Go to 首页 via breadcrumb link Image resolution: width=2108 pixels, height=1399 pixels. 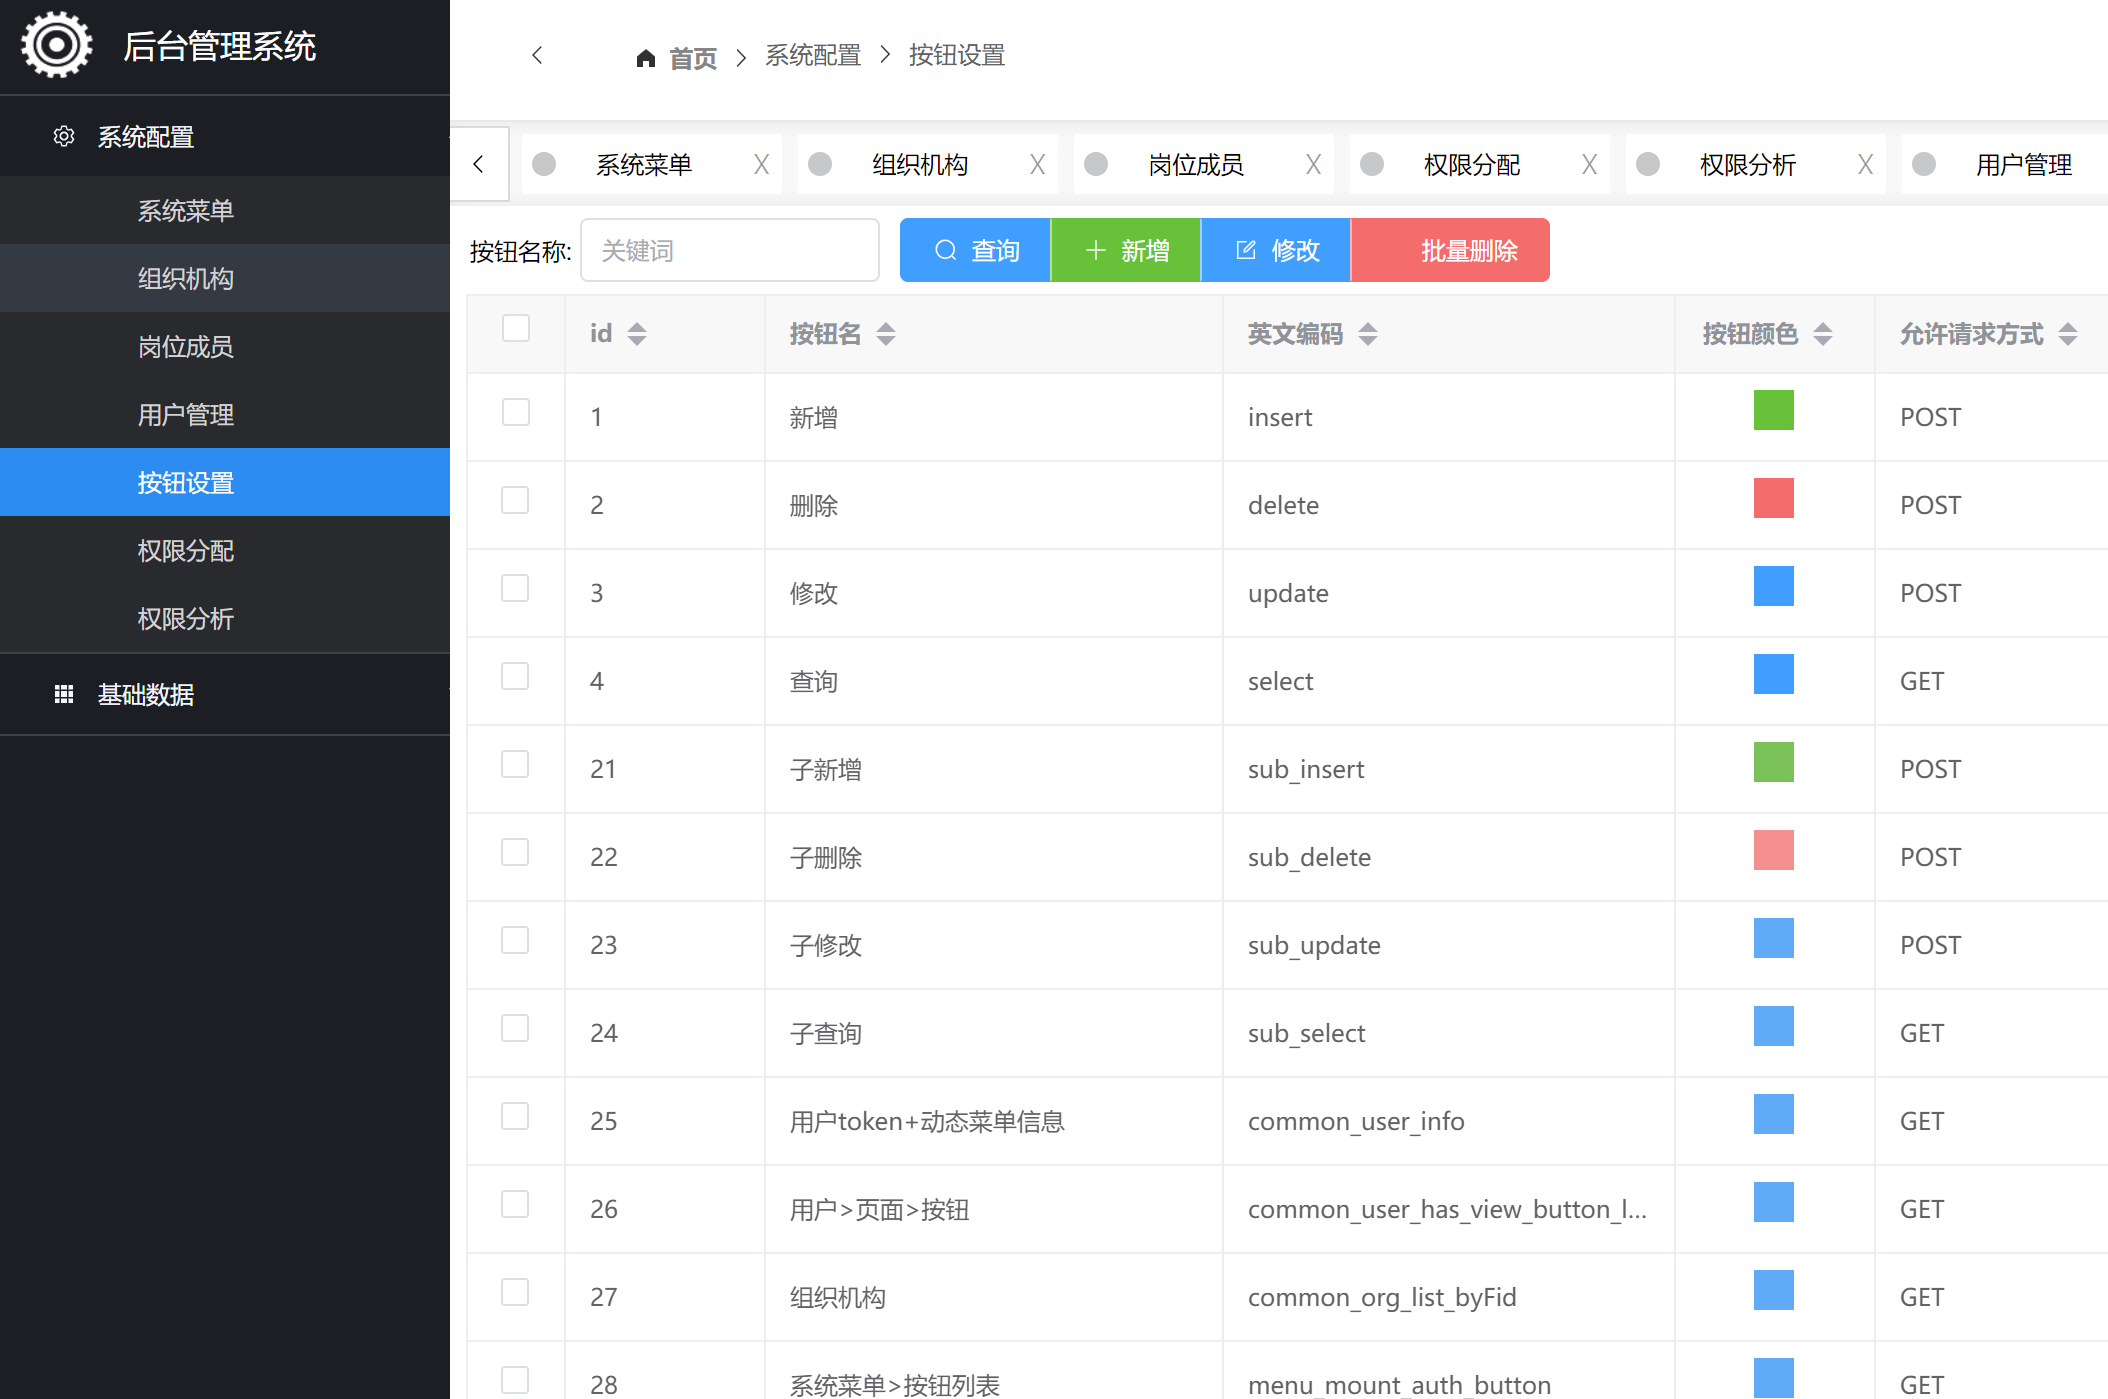(x=693, y=58)
